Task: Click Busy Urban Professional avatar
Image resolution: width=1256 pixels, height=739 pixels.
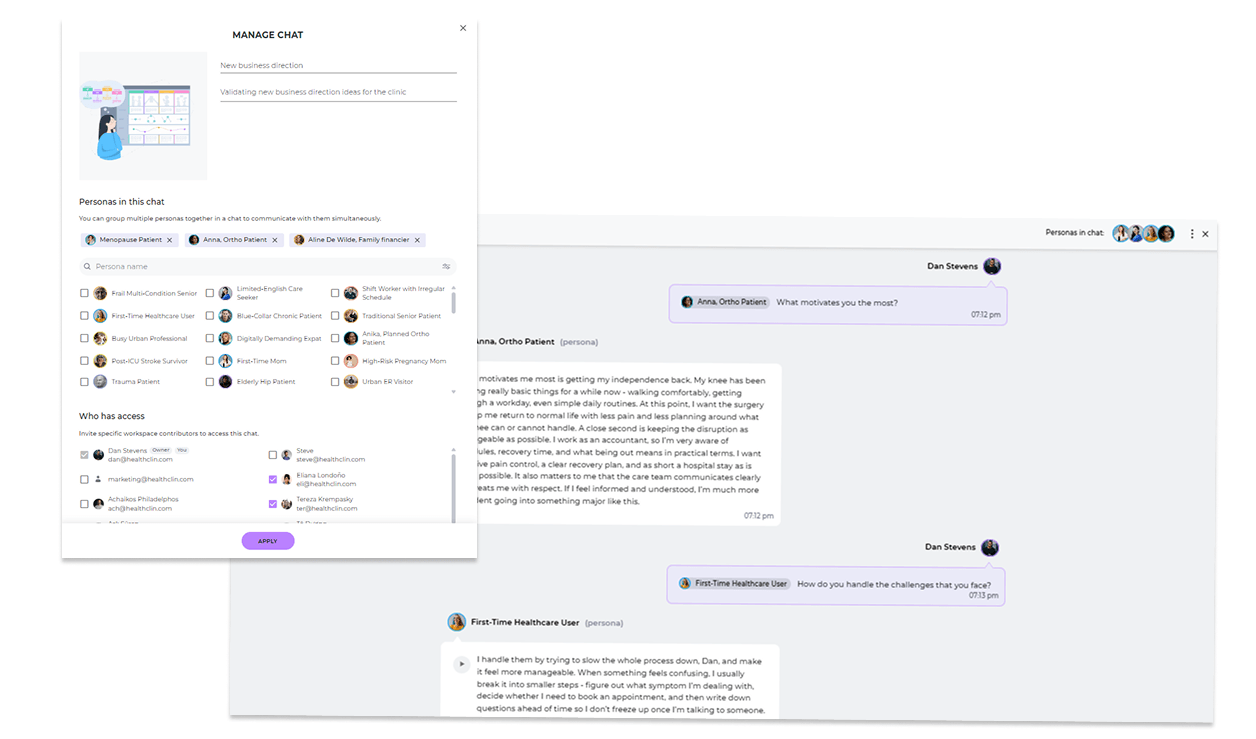Action: tap(100, 338)
